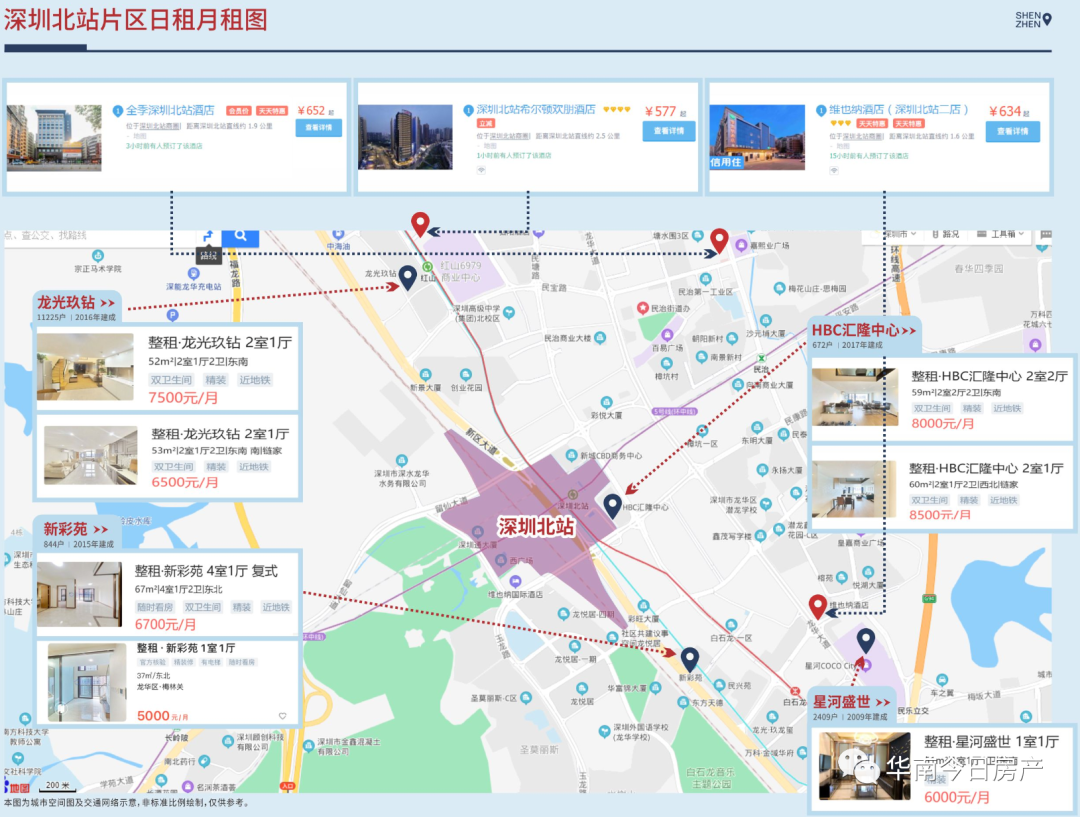The width and height of the screenshot is (1080, 817).
Task: Click the blue map search magnifier button
Action: (240, 236)
